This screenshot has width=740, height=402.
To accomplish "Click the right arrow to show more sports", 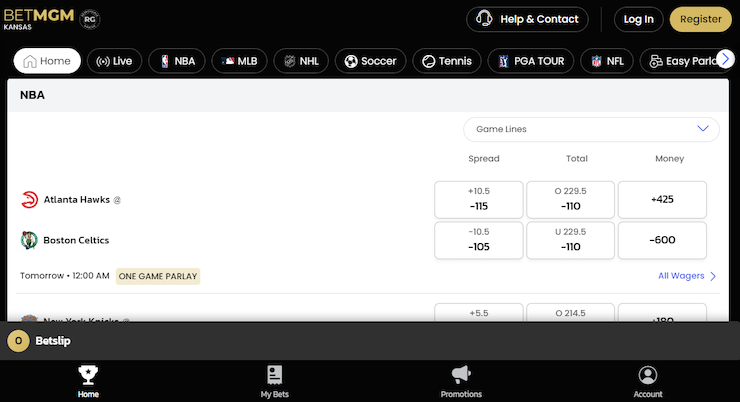I will pyautogui.click(x=725, y=59).
